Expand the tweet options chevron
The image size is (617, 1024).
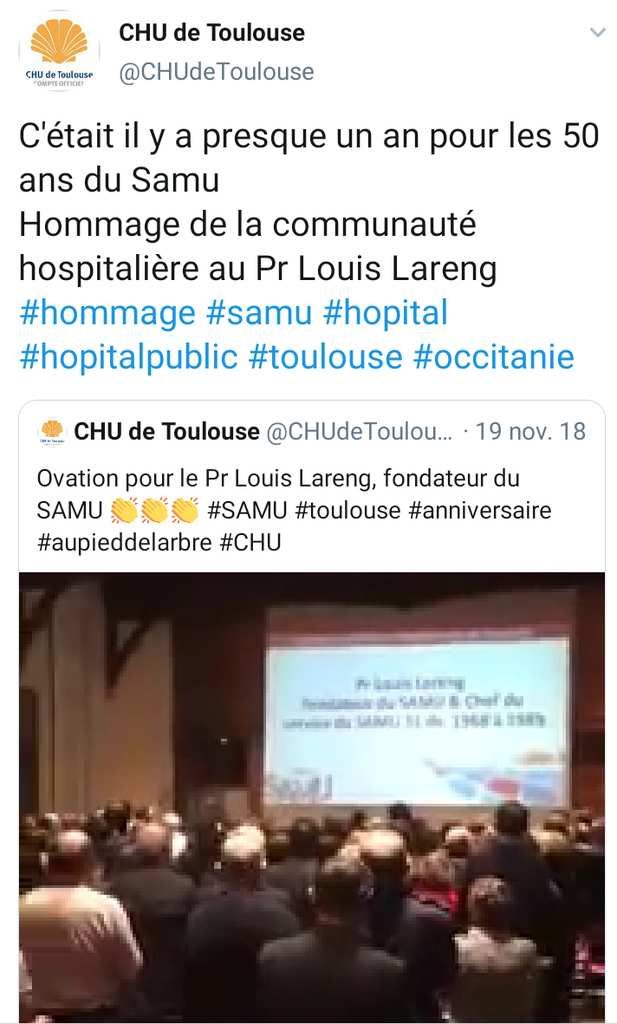pos(597,32)
